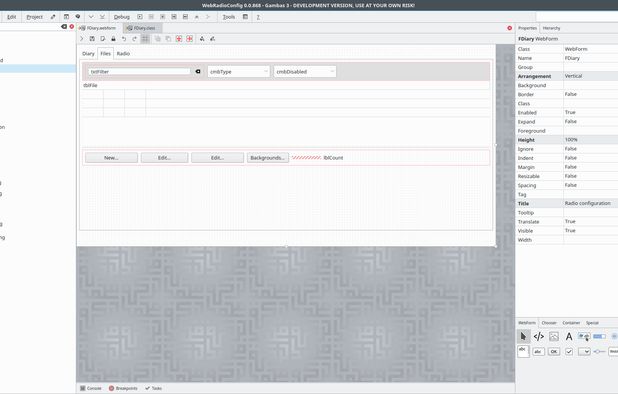Click the lock icon in form editor toolbar

coord(113,39)
